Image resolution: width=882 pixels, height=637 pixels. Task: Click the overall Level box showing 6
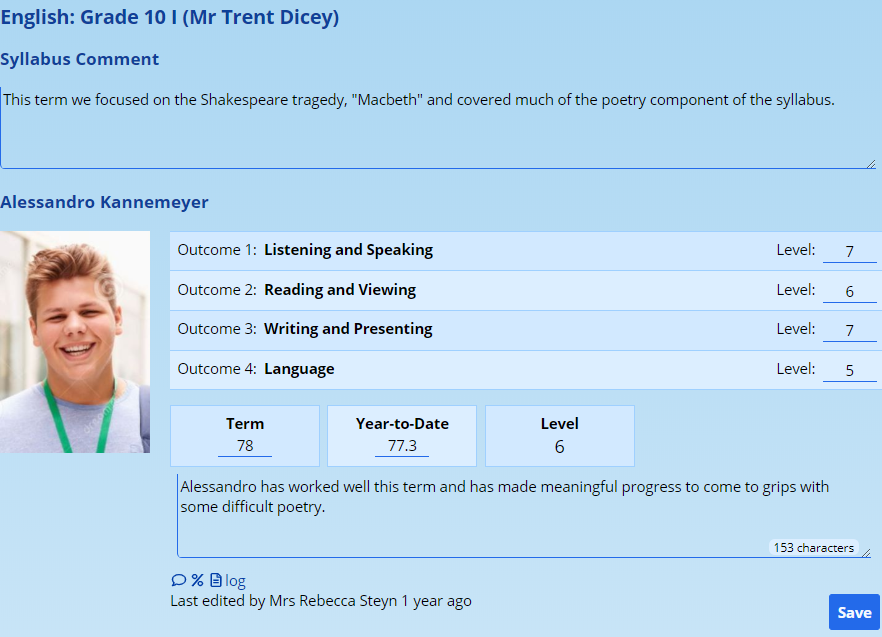click(x=559, y=436)
